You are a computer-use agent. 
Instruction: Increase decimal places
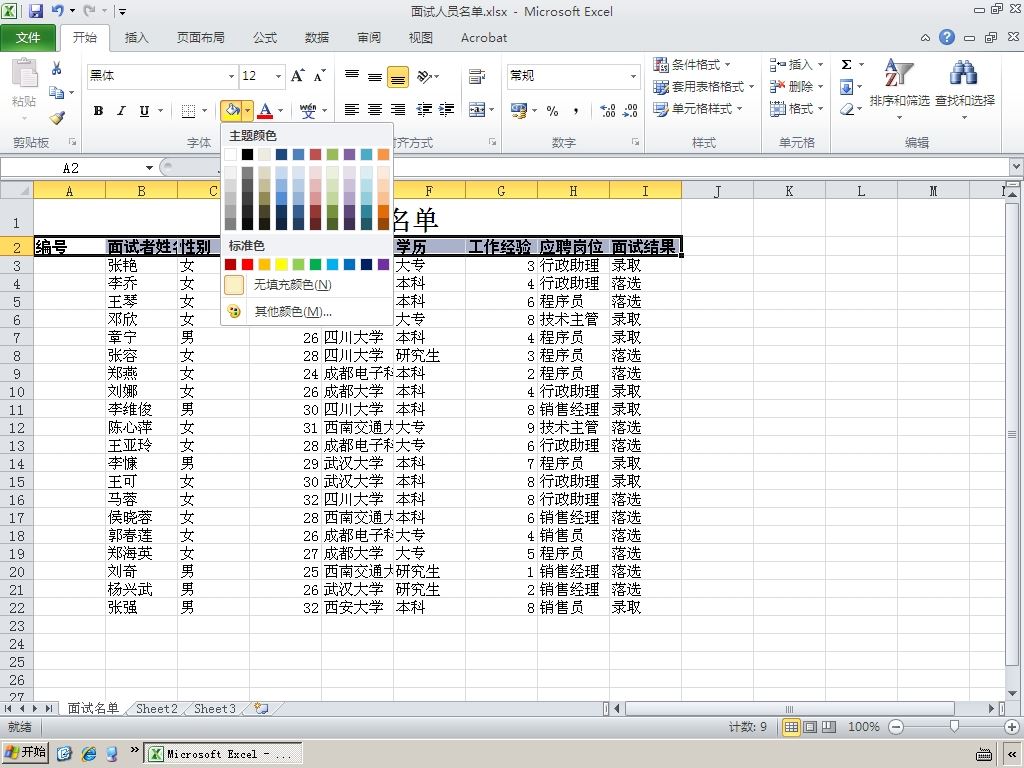pyautogui.click(x=607, y=110)
